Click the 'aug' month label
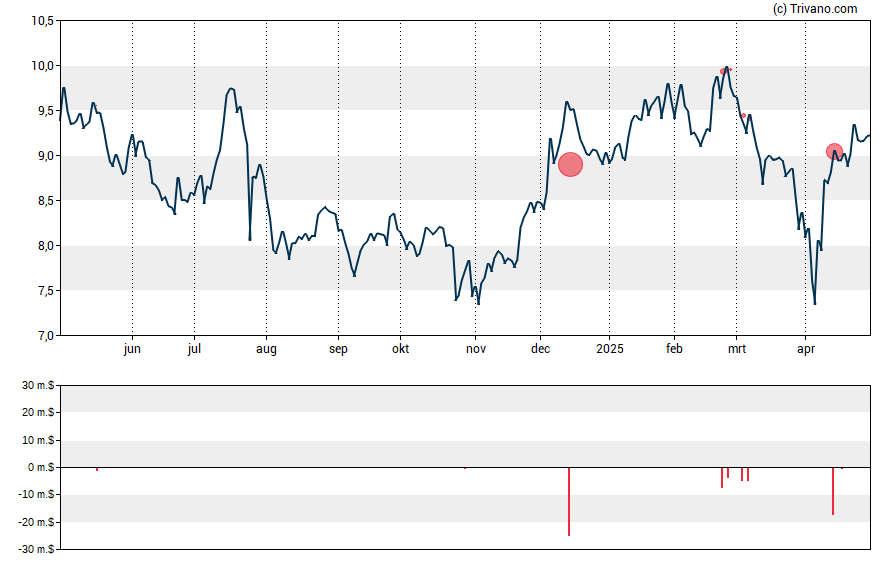The height and width of the screenshot is (565, 888). pos(266,349)
